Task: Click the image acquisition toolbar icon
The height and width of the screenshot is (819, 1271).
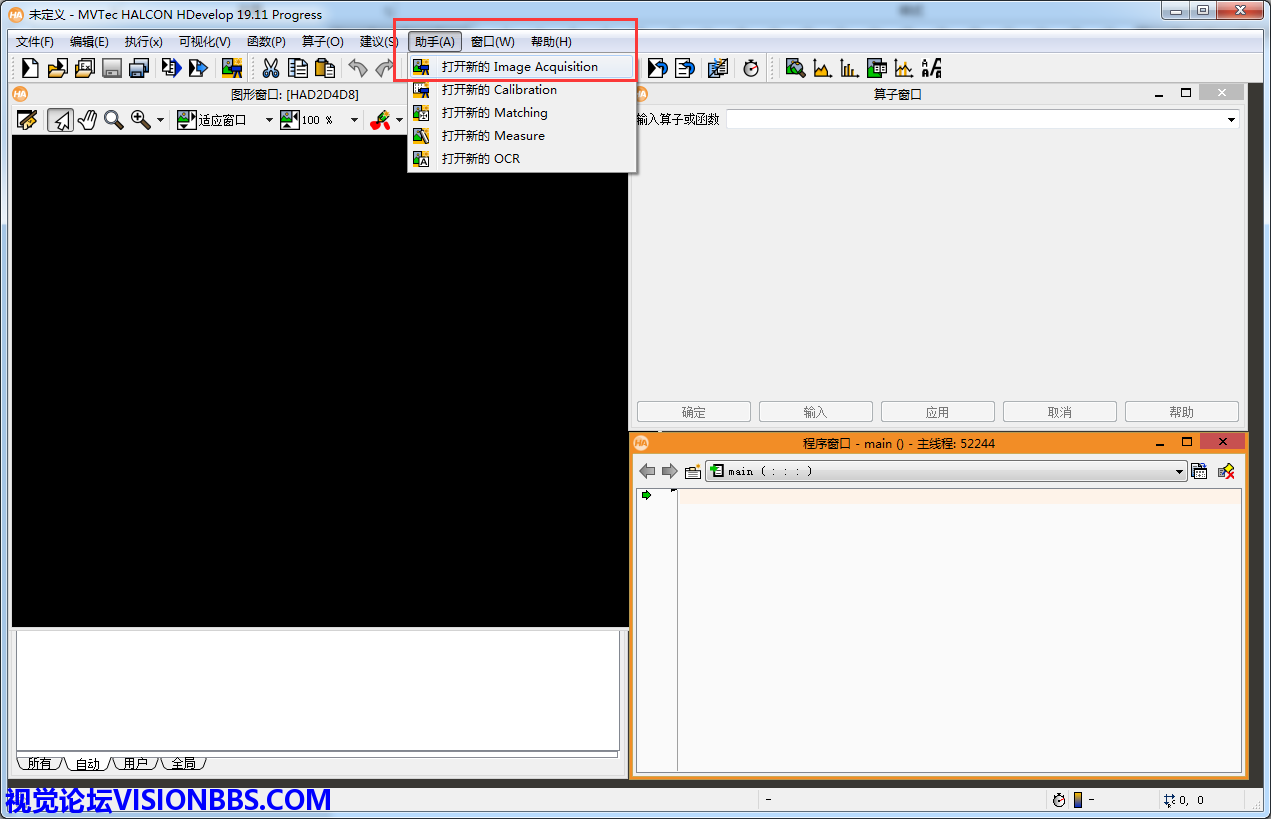Action: click(232, 68)
